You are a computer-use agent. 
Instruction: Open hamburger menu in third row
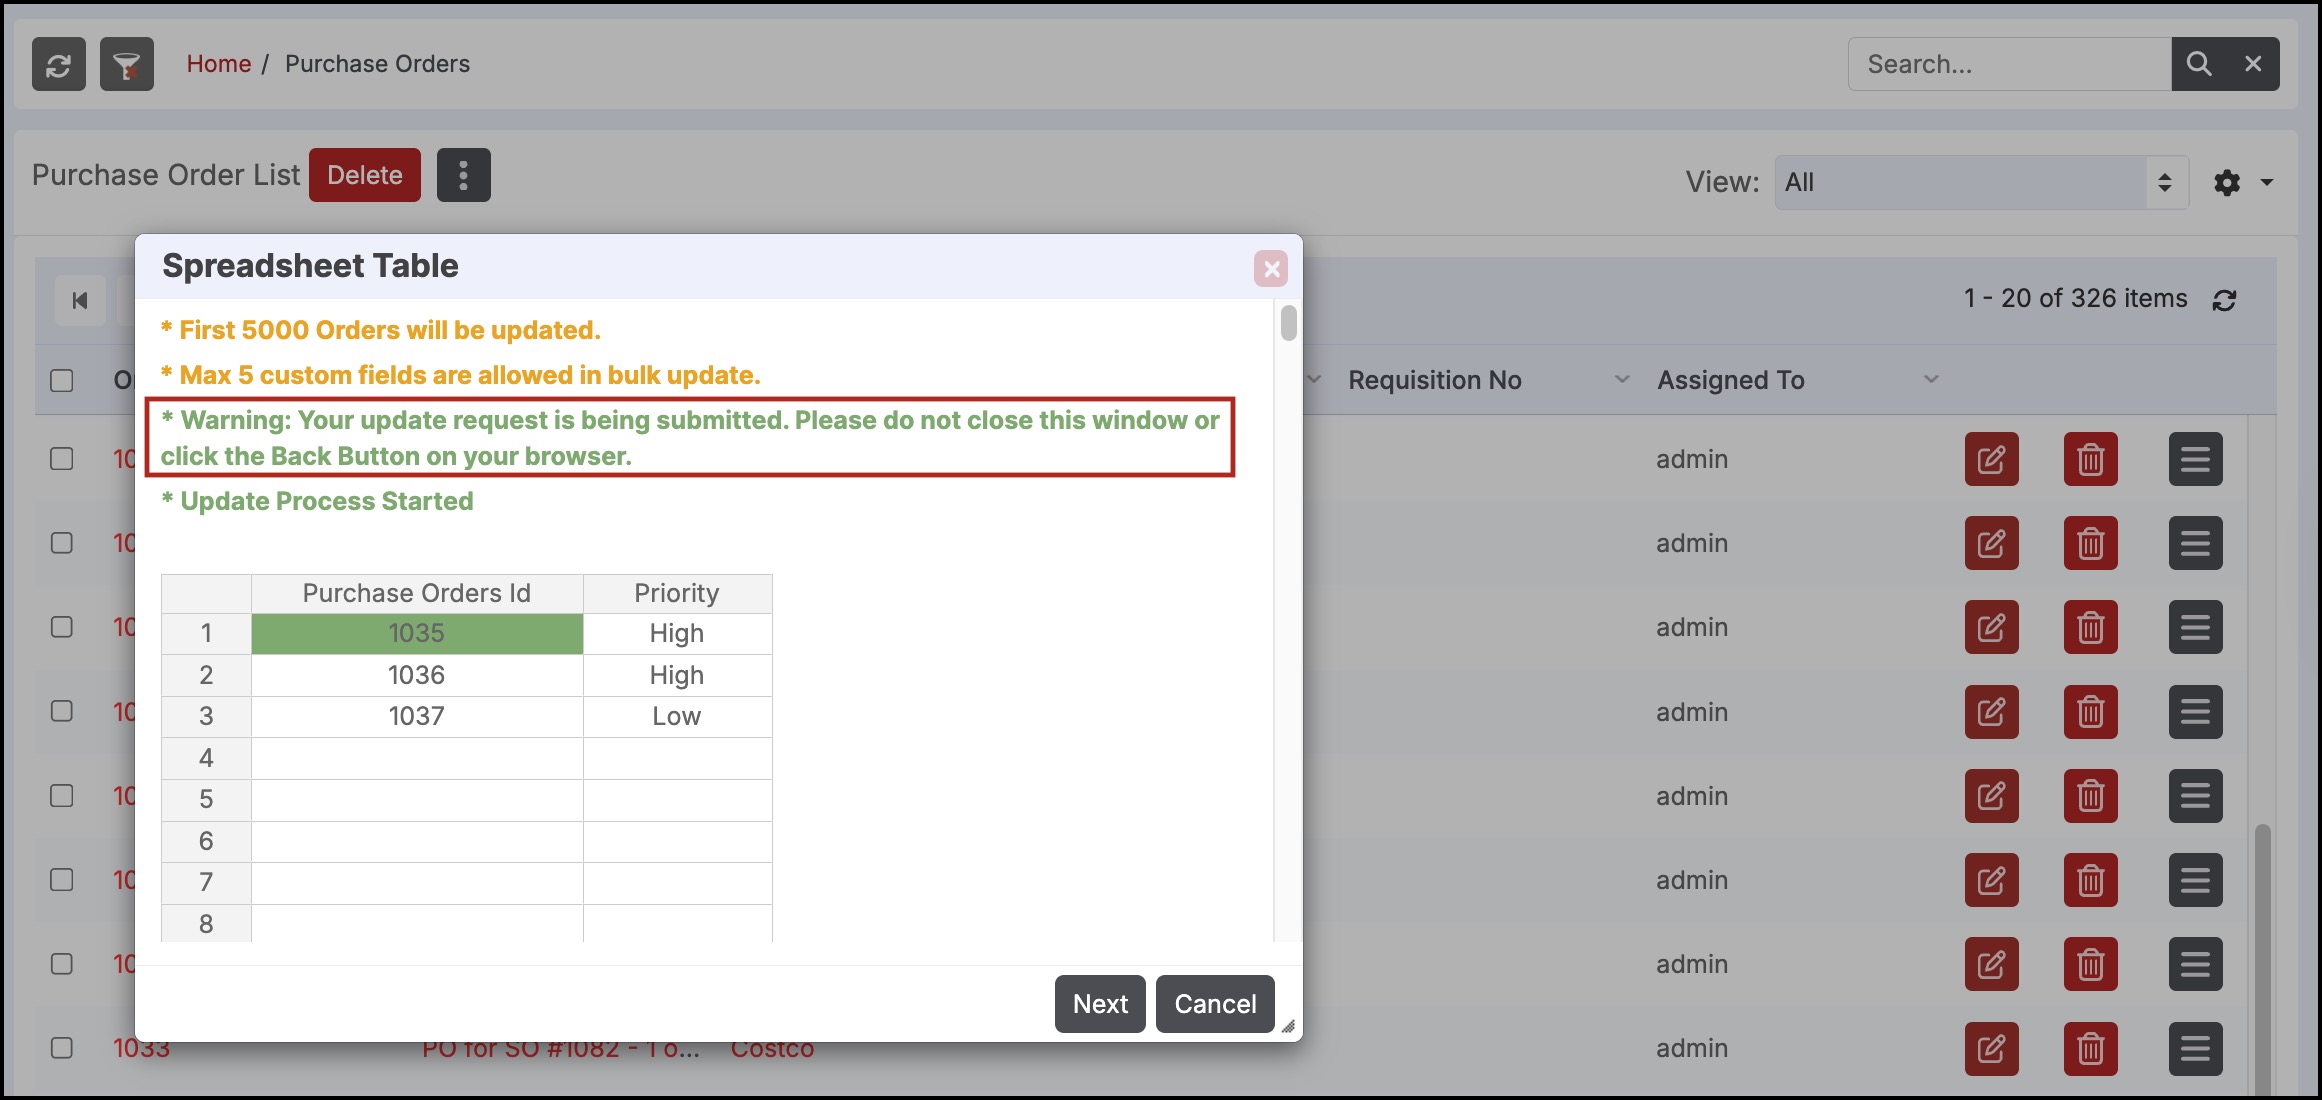click(x=2195, y=628)
